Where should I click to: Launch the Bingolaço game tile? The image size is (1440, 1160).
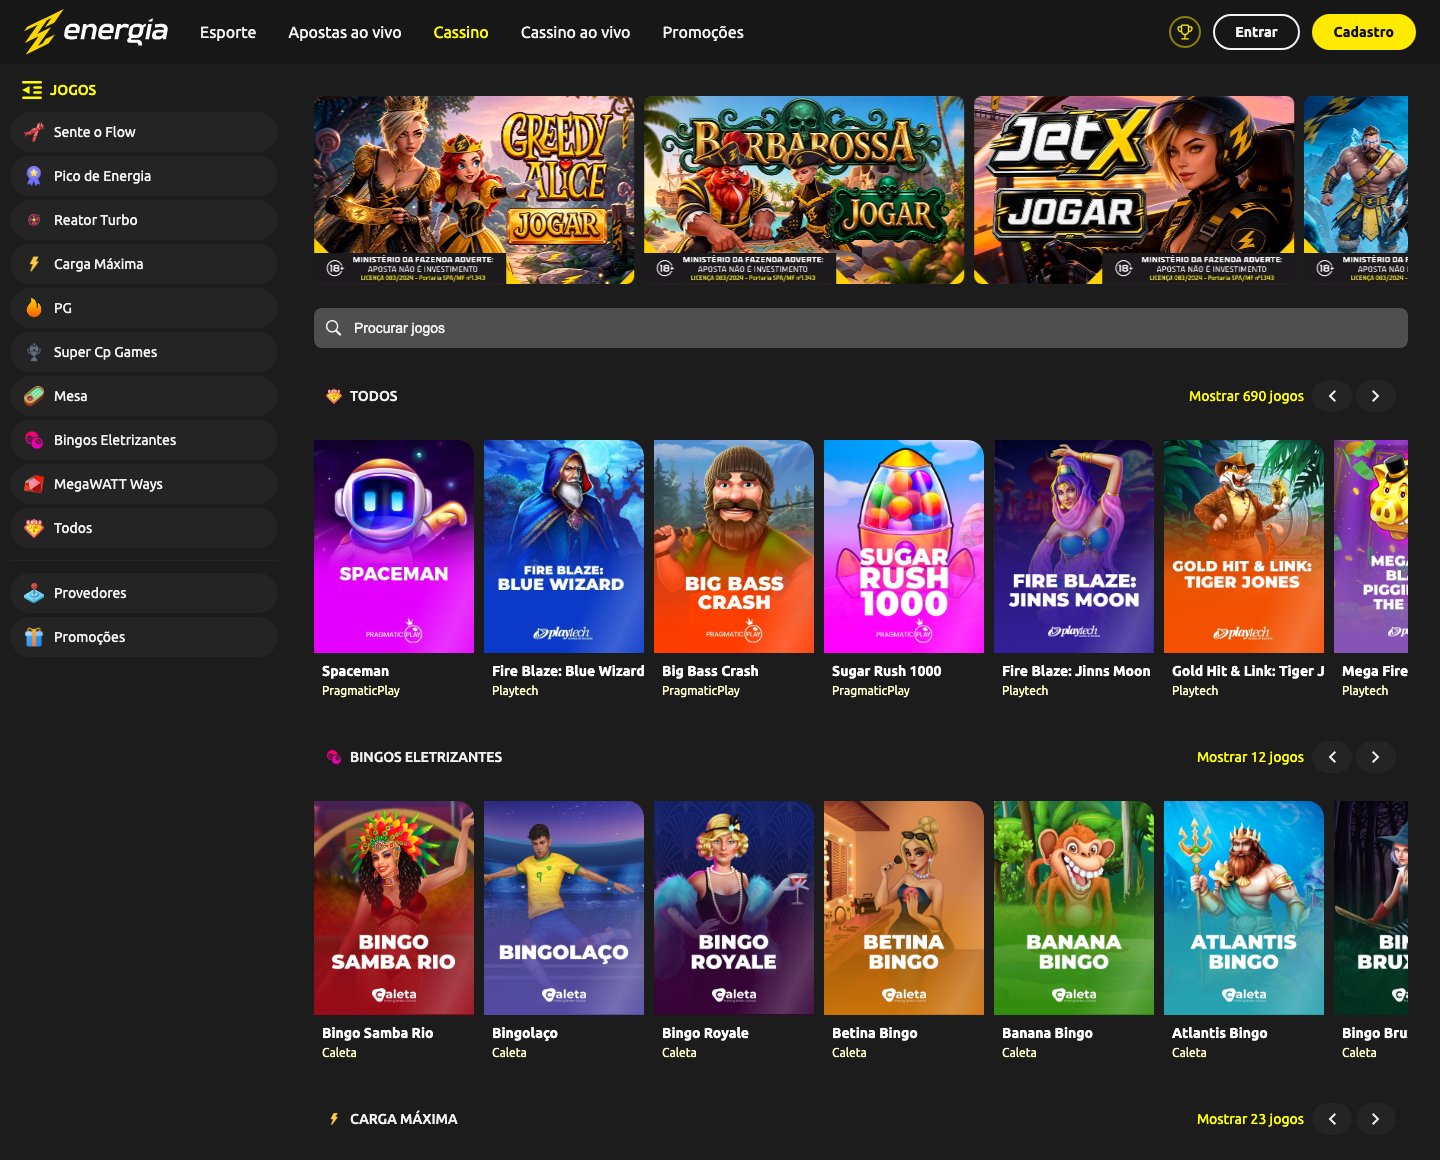564,908
